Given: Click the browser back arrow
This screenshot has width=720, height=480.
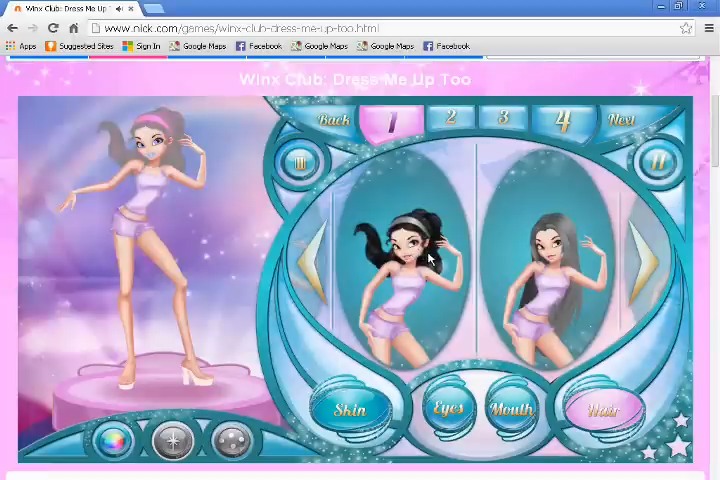Looking at the screenshot, I should point(12,28).
